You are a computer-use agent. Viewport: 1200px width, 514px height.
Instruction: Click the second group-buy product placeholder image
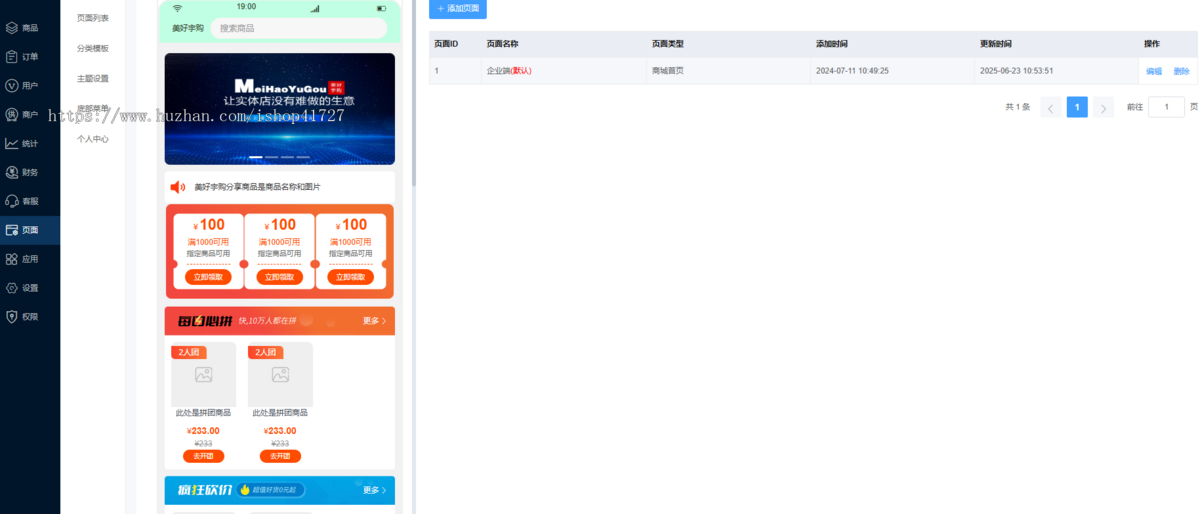coord(280,375)
